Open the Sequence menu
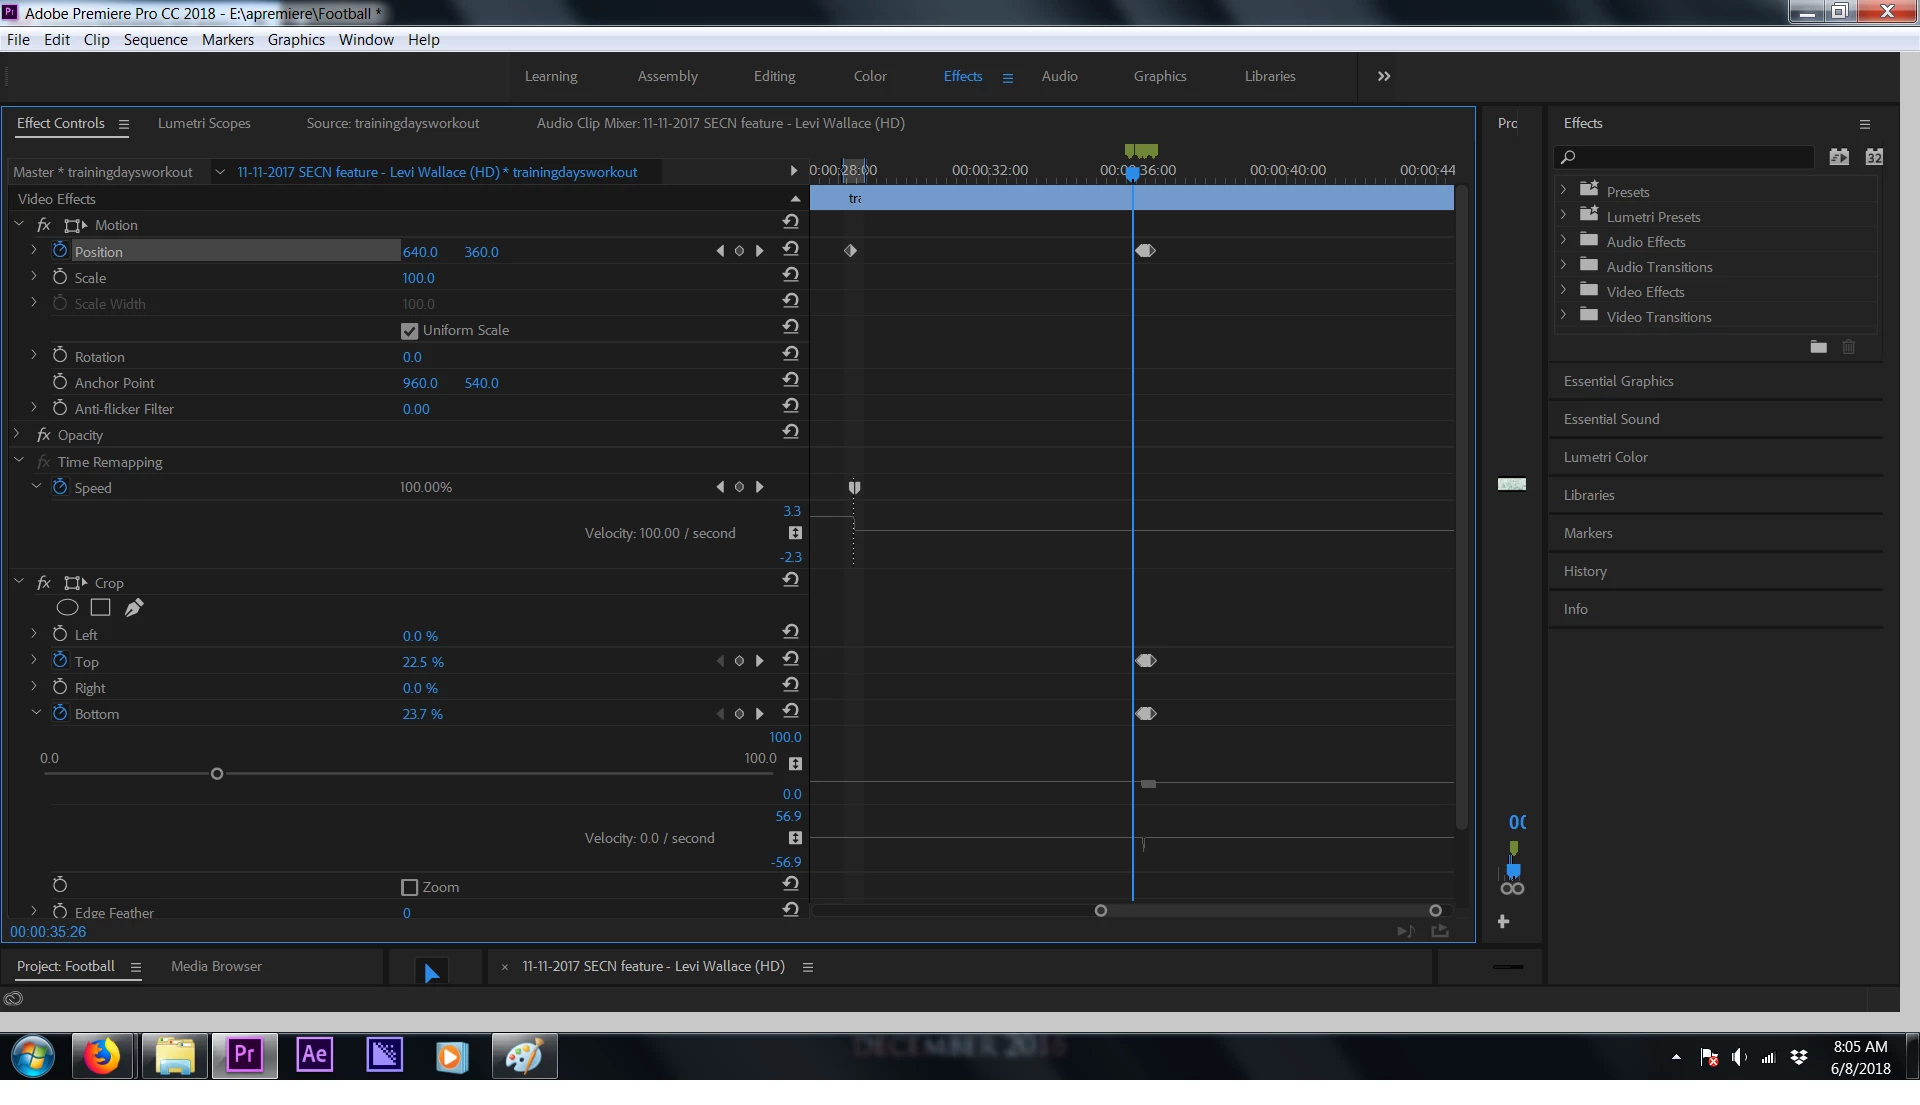This screenshot has height=1105, width=1920. [155, 40]
